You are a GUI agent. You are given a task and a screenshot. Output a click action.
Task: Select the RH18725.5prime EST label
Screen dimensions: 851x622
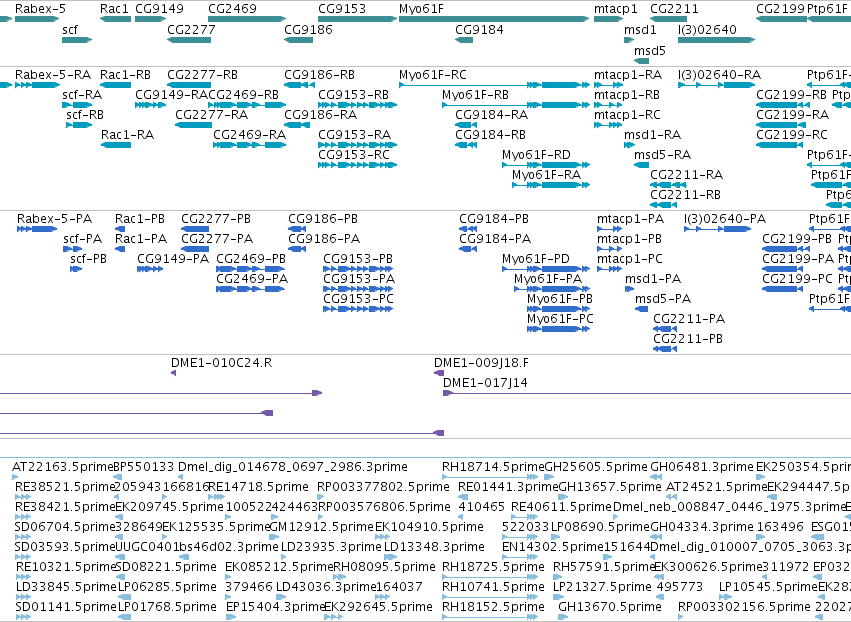(493, 567)
